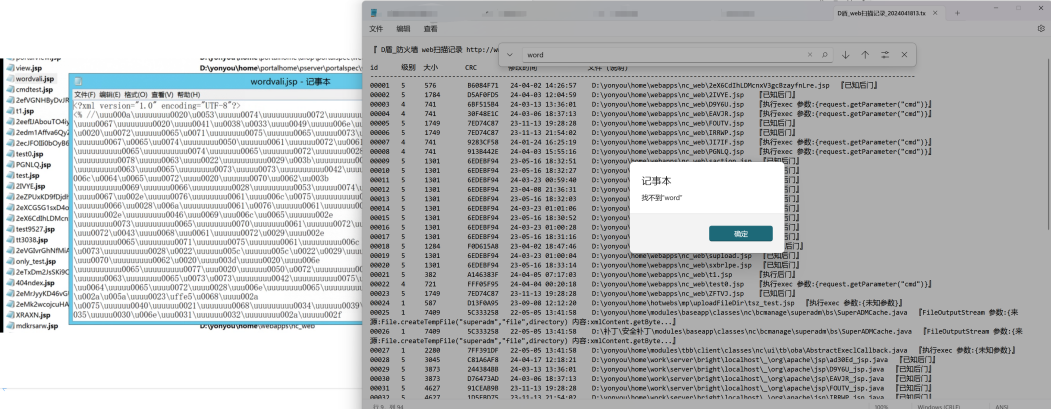Select XRAXN.jsp in the file list
Screen dimensions: 1051x409
[33, 314]
